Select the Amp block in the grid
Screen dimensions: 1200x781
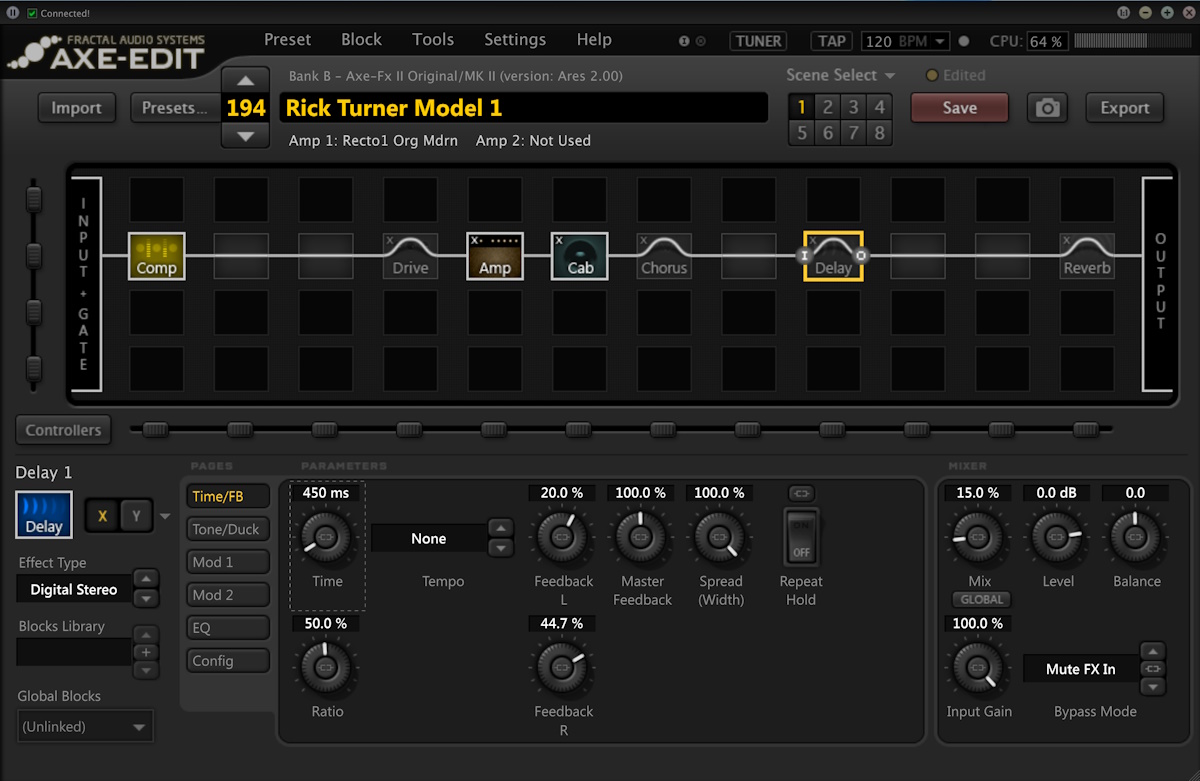click(495, 256)
